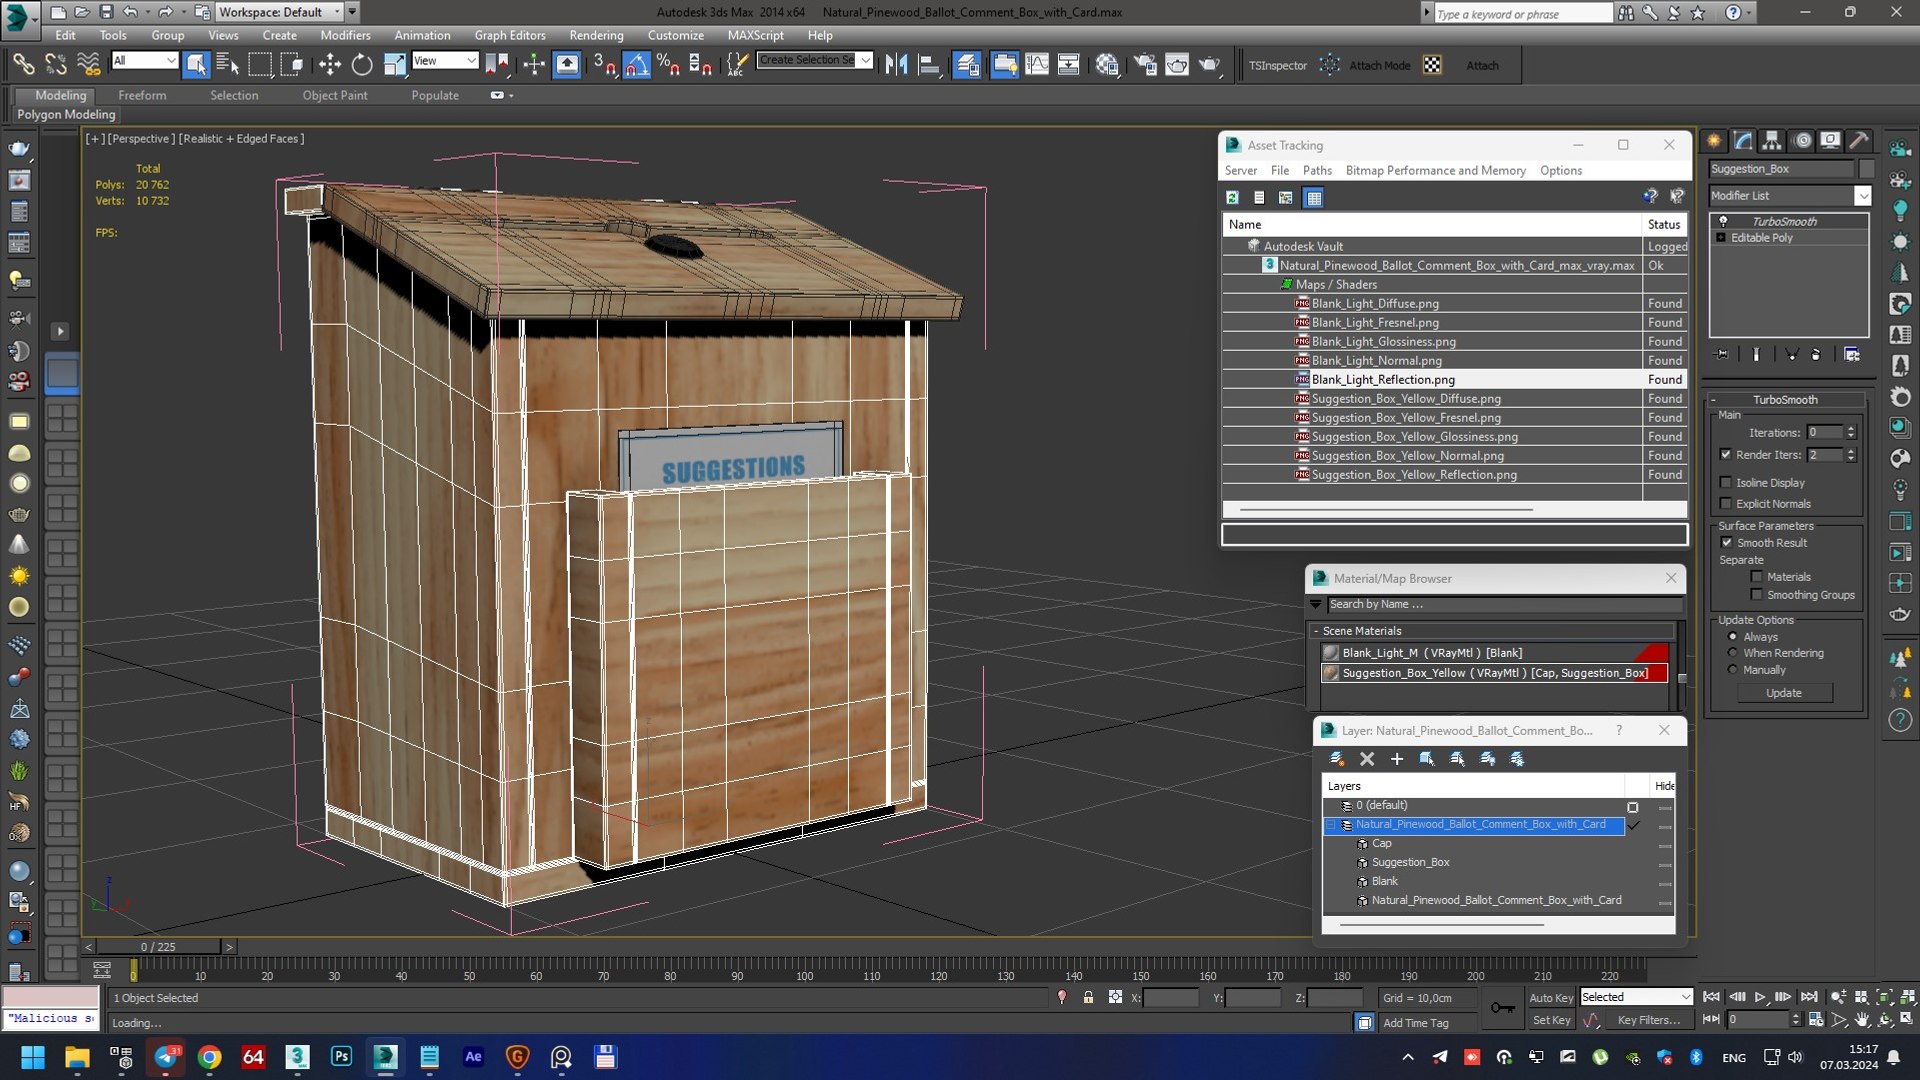Click the Suggestion_Box object color swatch
This screenshot has height=1080, width=1920.
1866,169
